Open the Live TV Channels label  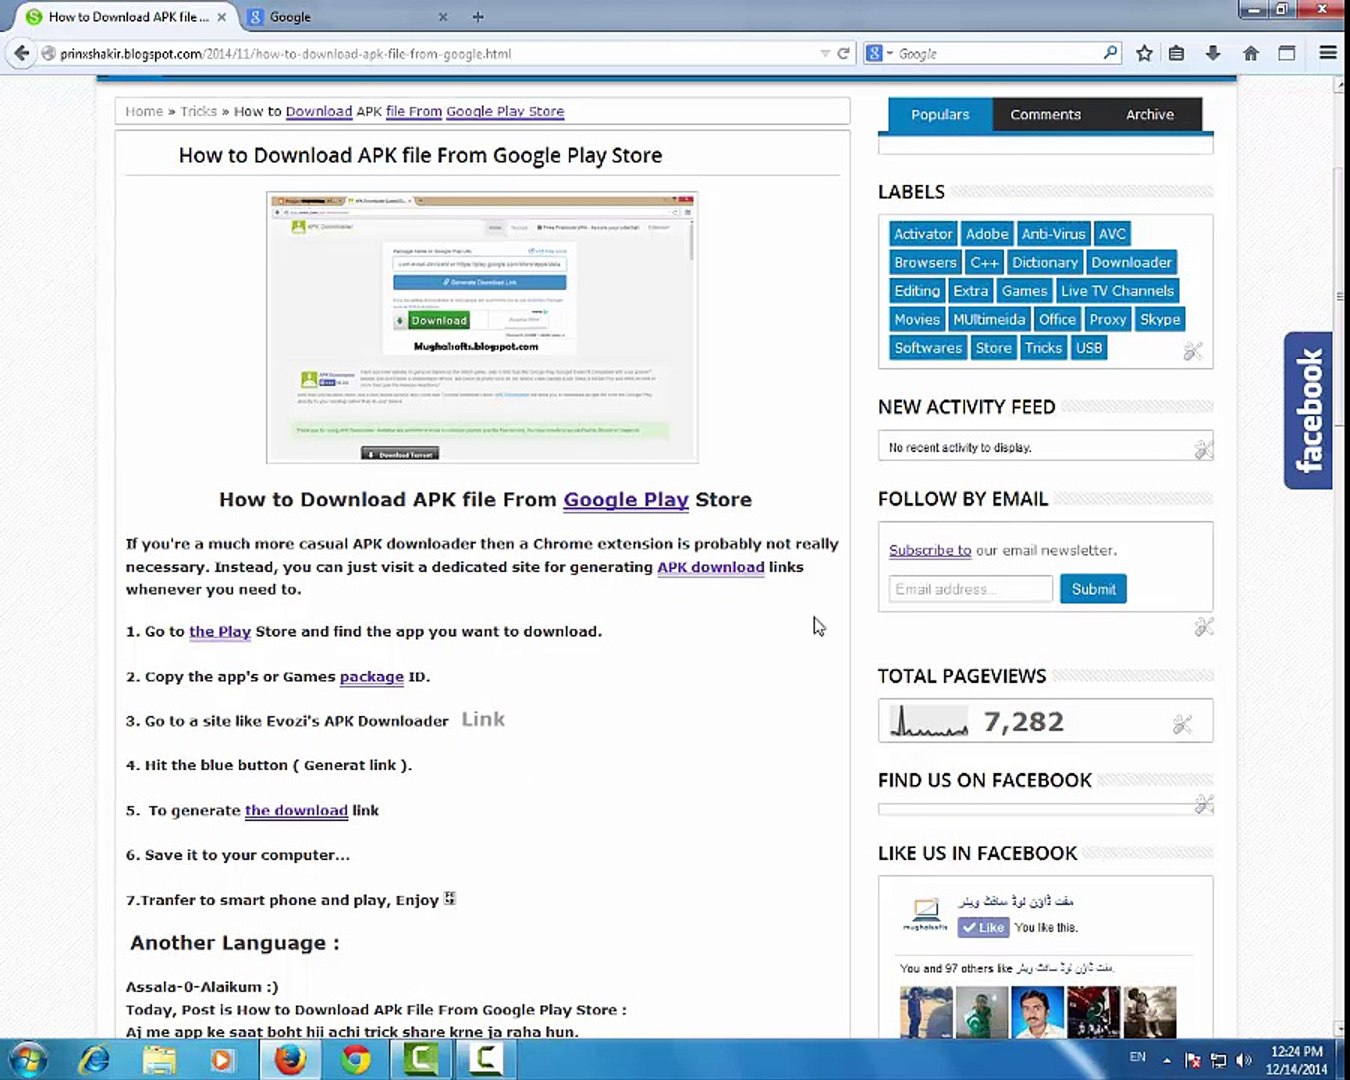pos(1118,291)
